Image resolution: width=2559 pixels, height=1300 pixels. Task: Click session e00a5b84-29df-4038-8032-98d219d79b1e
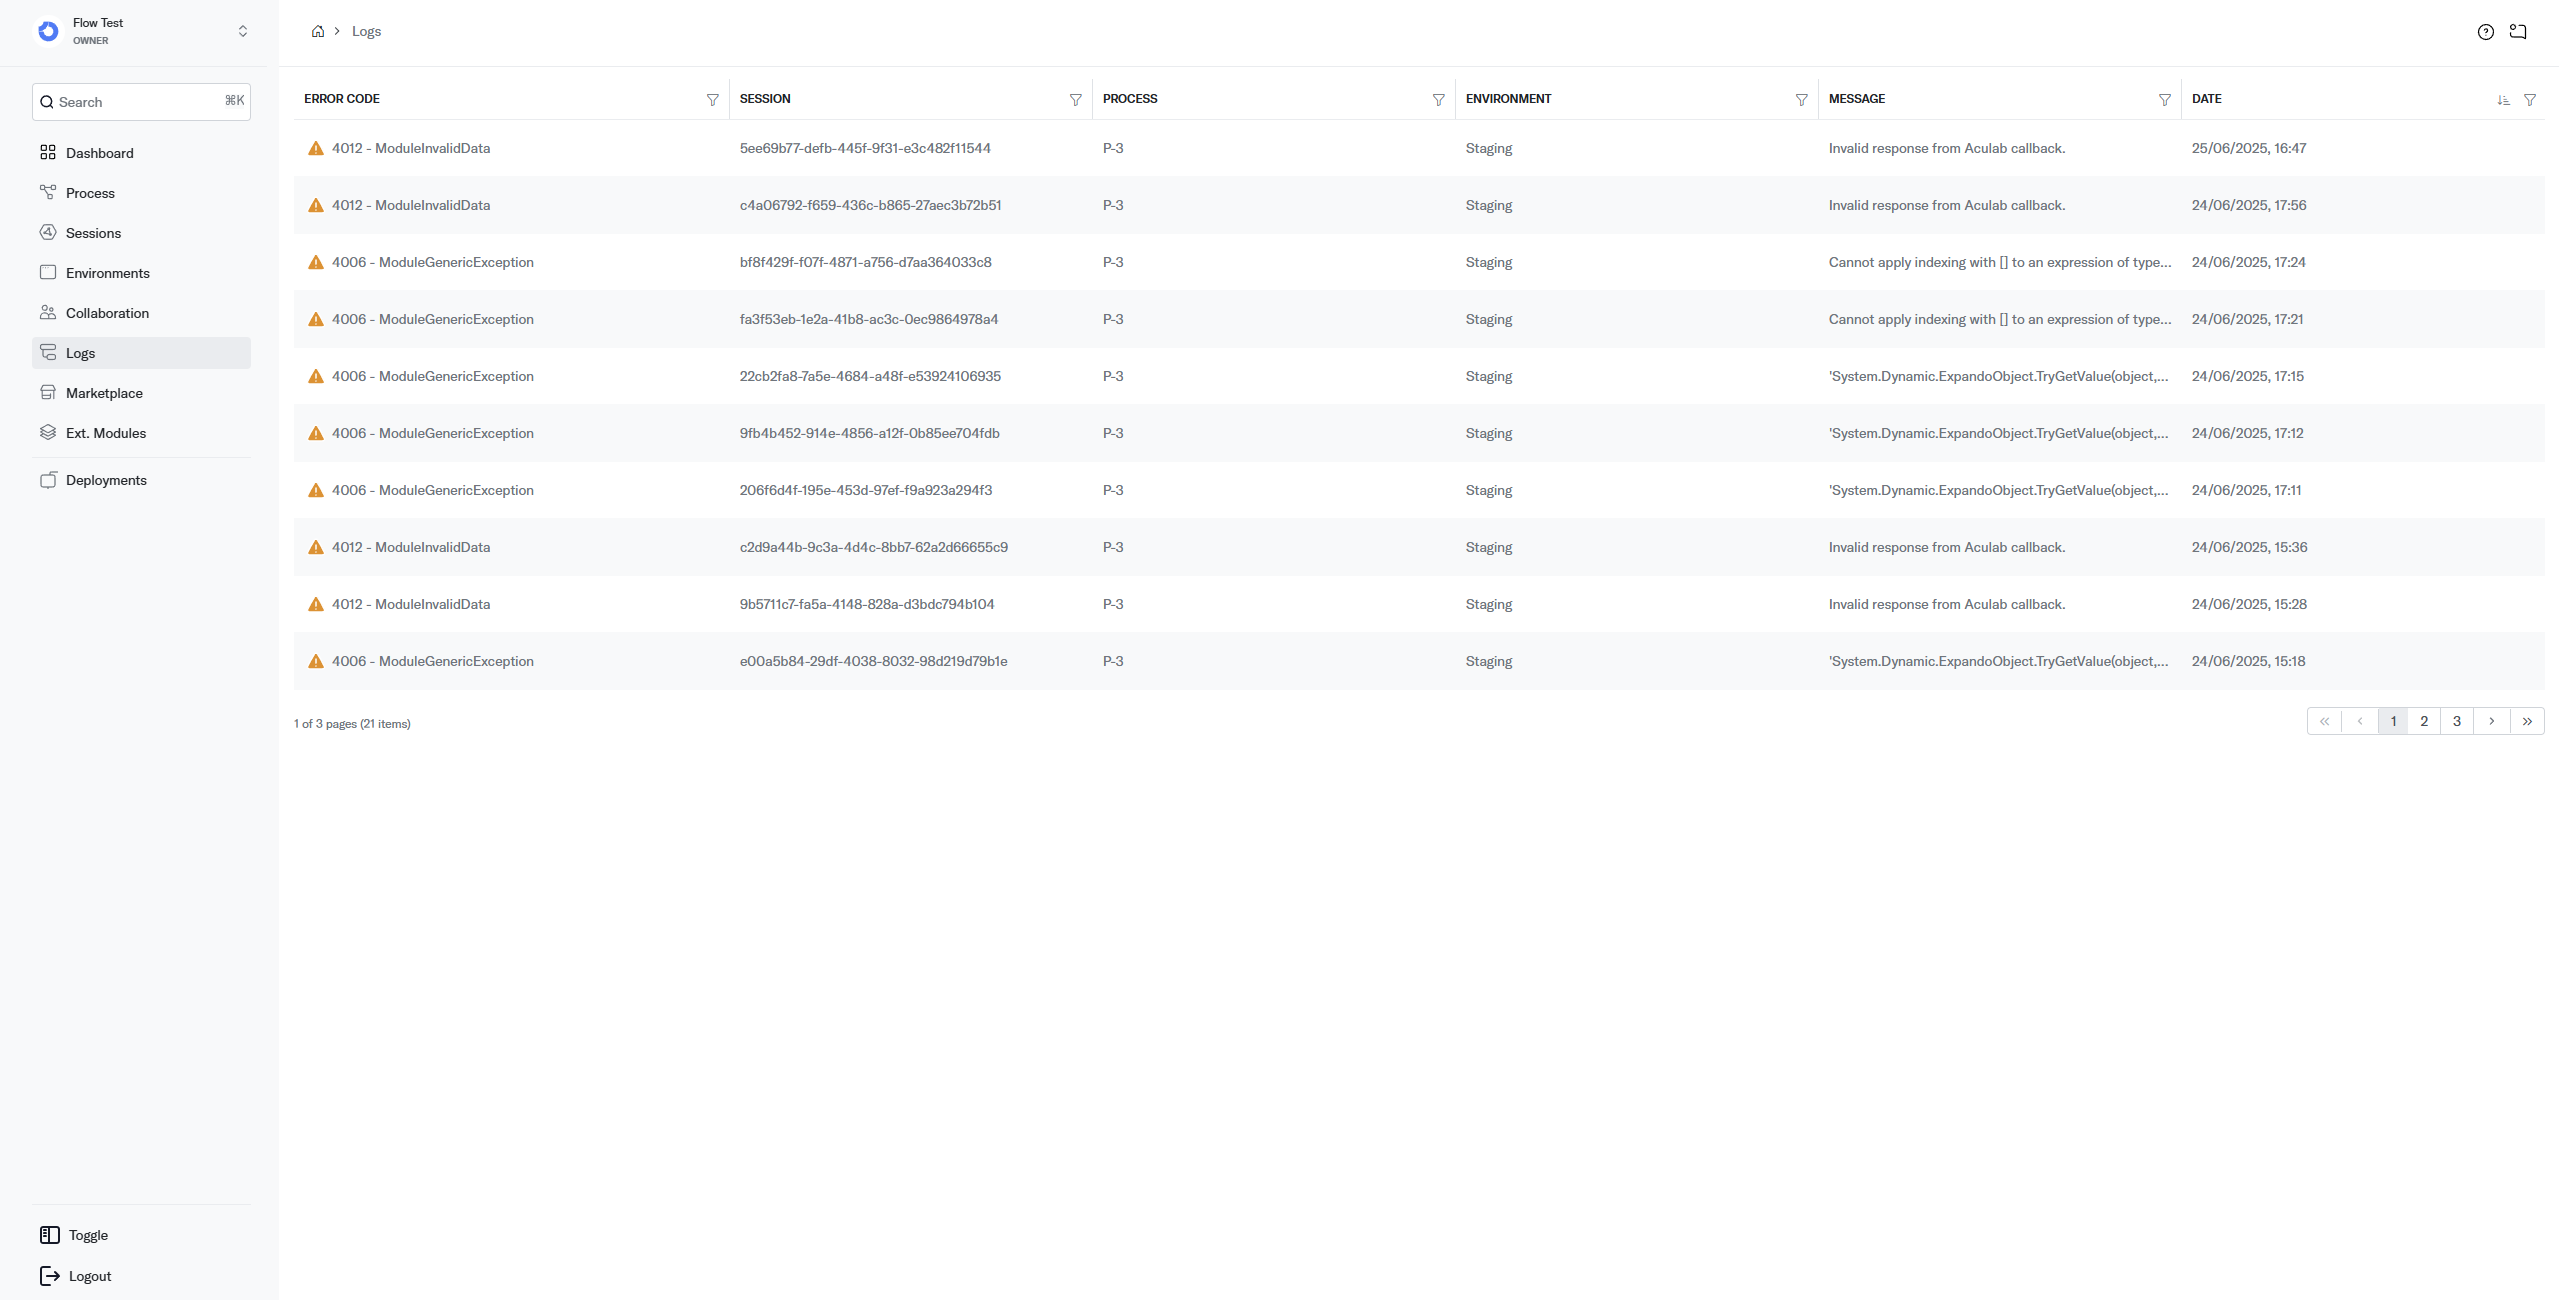tap(873, 661)
